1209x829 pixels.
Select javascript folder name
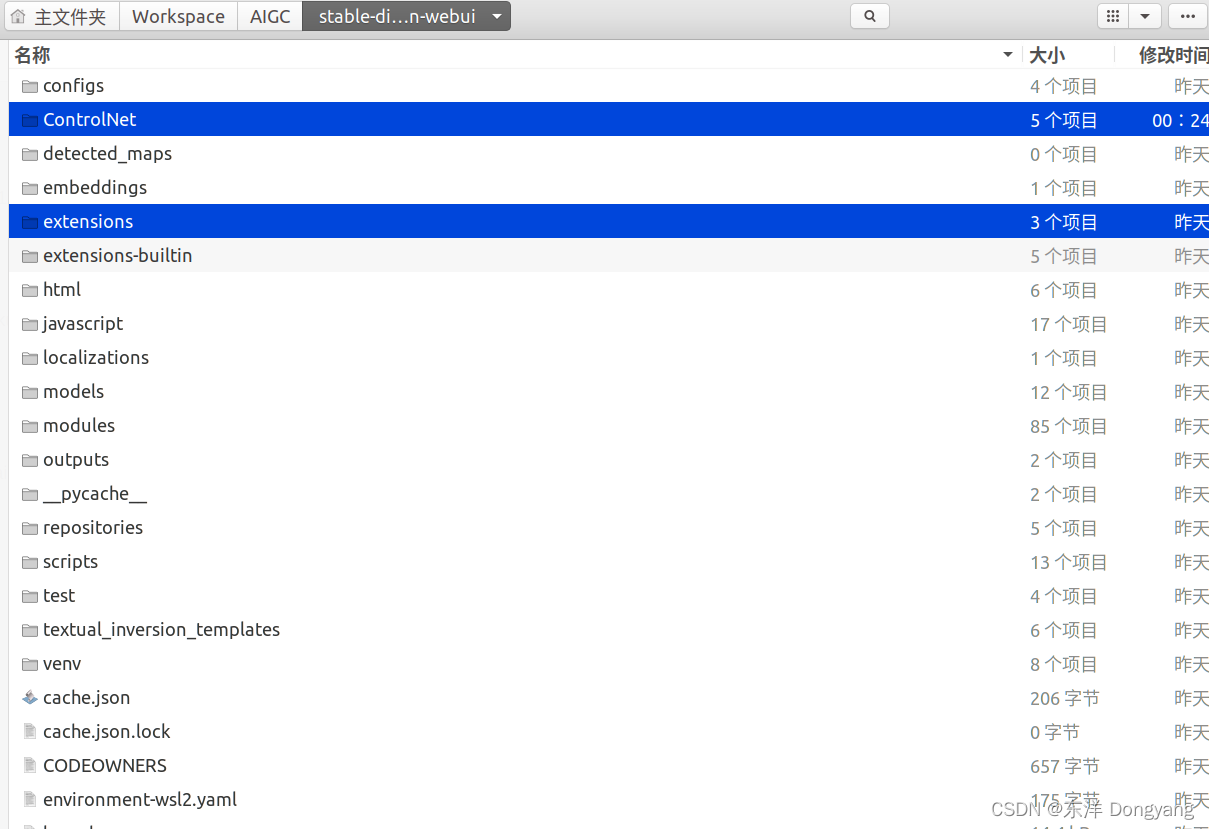pos(83,324)
